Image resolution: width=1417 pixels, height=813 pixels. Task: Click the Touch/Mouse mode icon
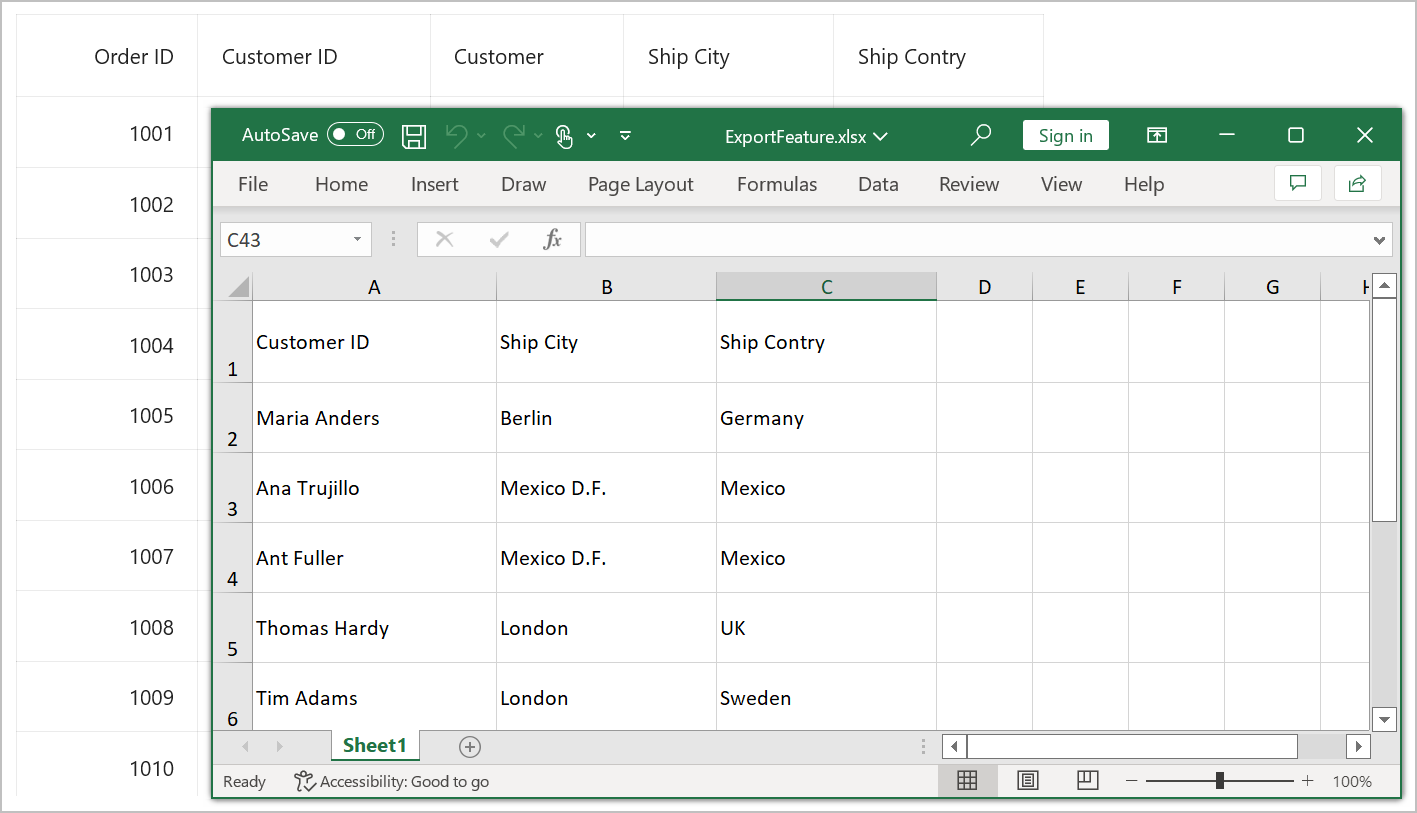[564, 136]
